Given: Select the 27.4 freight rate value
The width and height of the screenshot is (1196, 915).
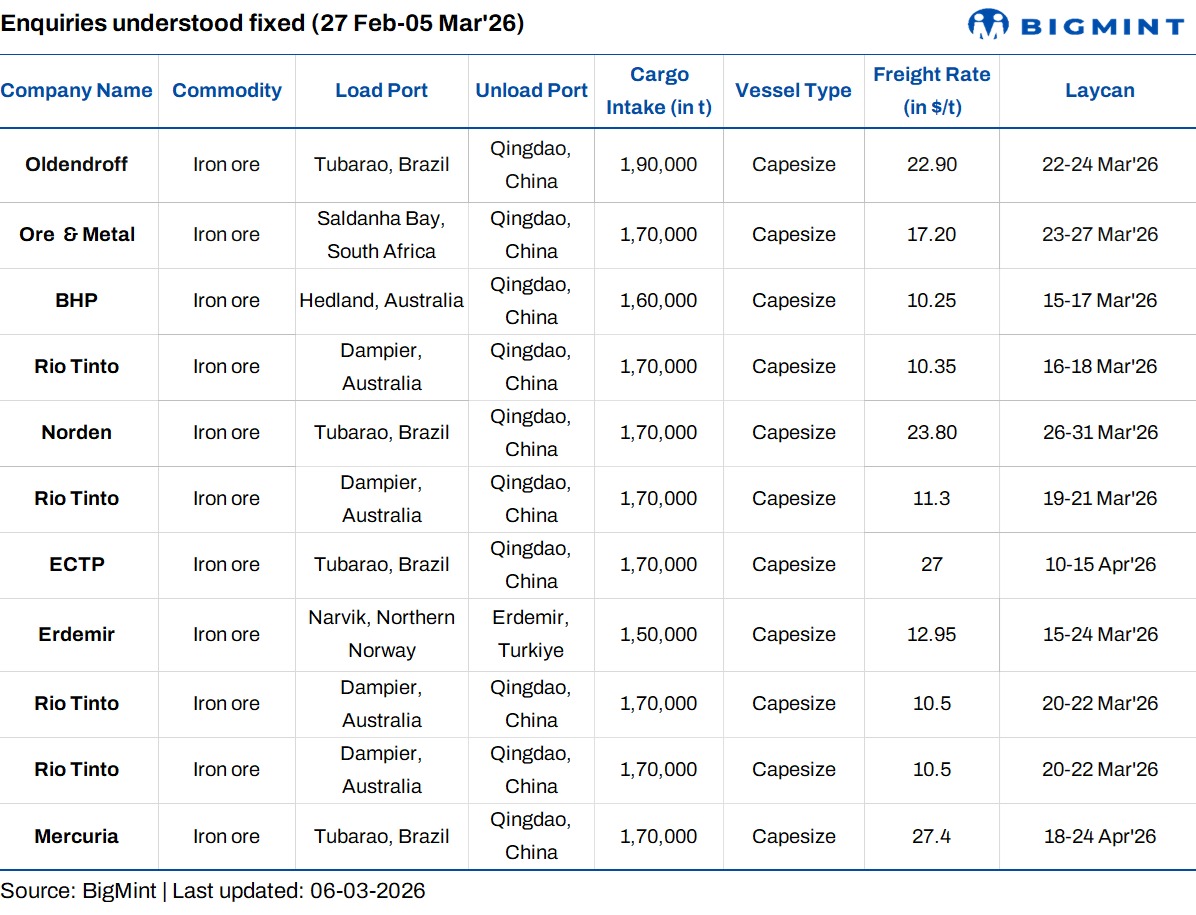Looking at the screenshot, I should (x=931, y=837).
